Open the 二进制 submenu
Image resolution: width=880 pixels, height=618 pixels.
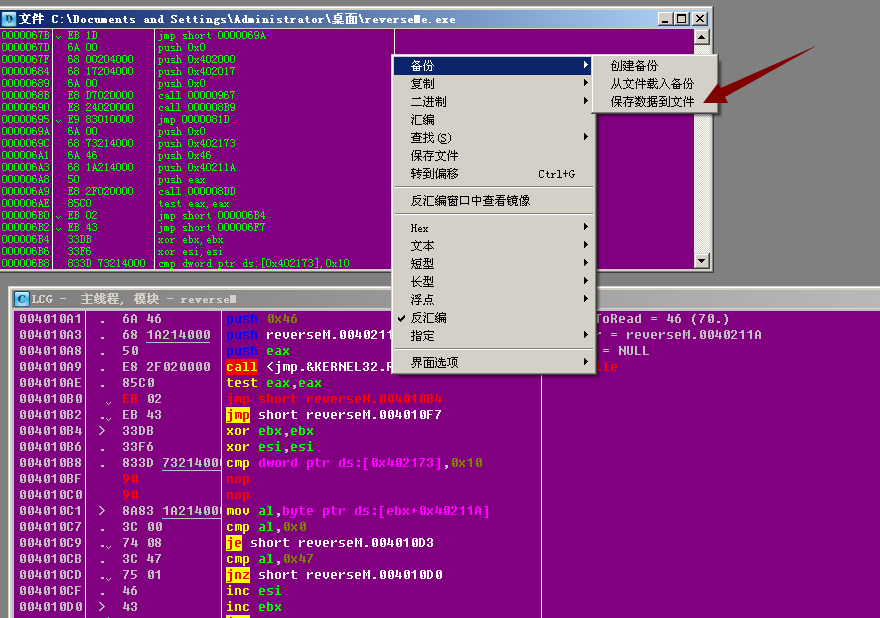493,102
